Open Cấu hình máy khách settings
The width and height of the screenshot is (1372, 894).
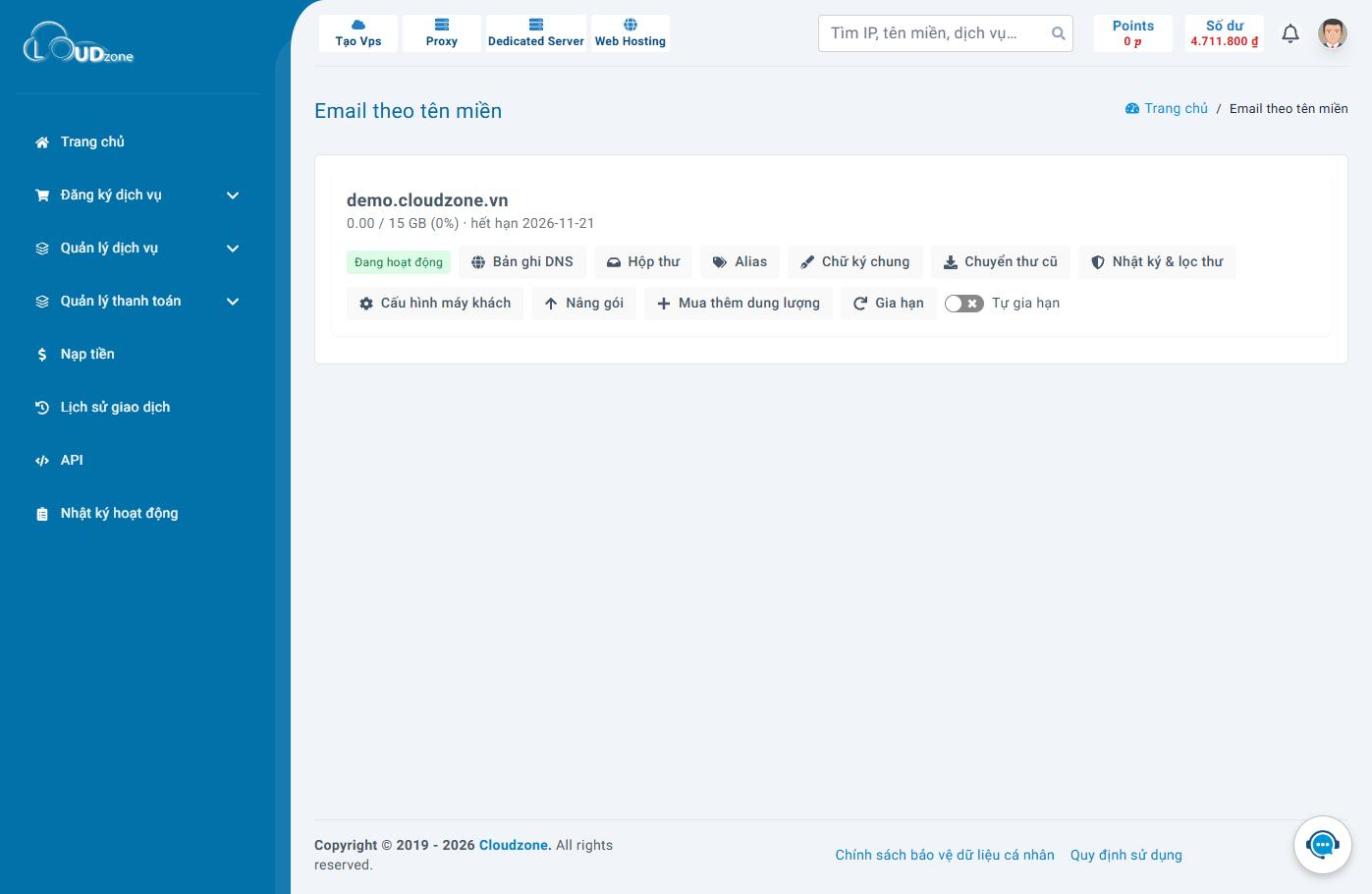tap(435, 303)
